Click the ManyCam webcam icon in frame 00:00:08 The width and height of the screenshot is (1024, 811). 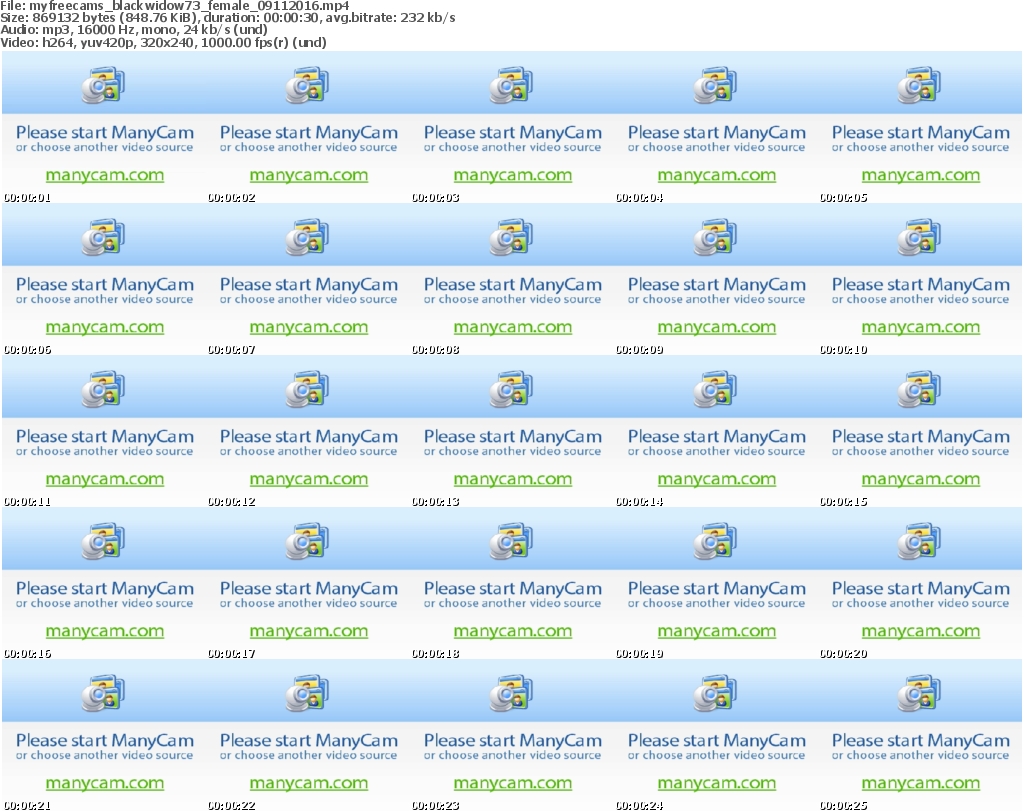click(x=511, y=237)
